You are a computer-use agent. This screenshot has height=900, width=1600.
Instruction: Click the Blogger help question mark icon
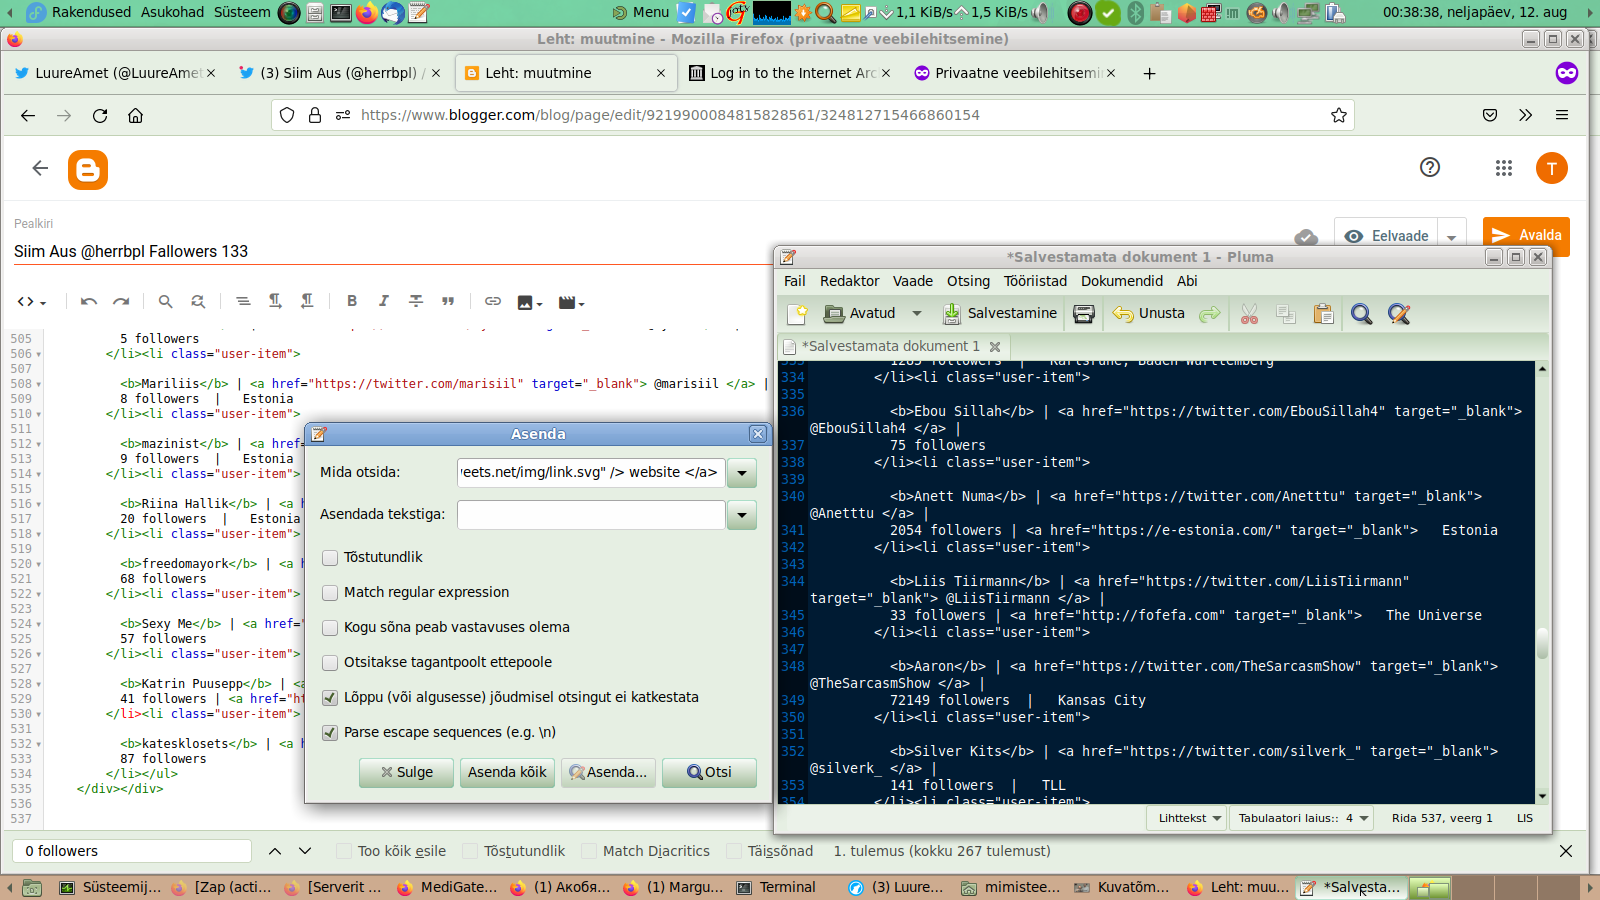click(x=1430, y=168)
